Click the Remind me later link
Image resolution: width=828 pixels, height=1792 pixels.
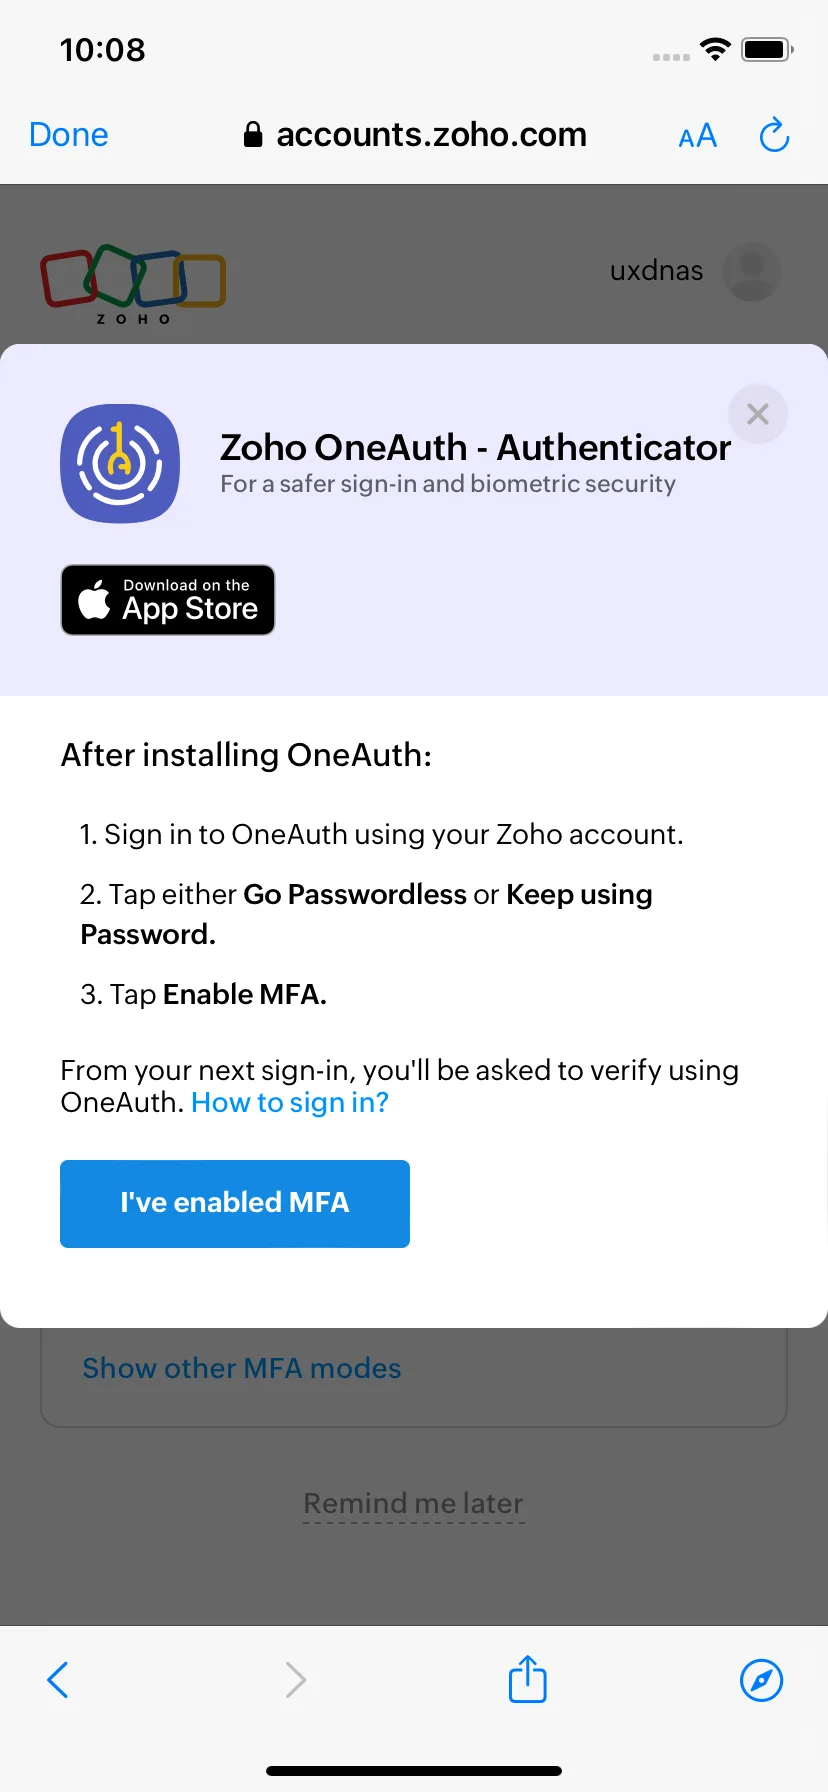click(414, 1503)
